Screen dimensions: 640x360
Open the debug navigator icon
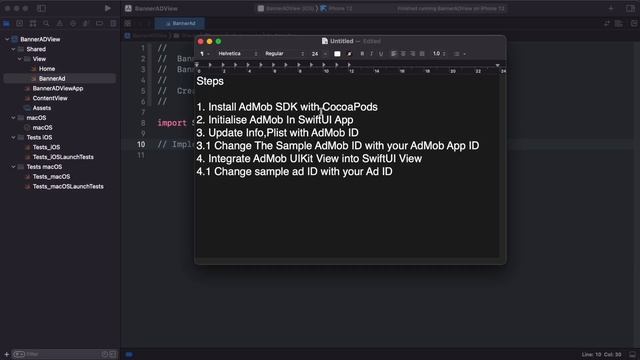pos(86,24)
